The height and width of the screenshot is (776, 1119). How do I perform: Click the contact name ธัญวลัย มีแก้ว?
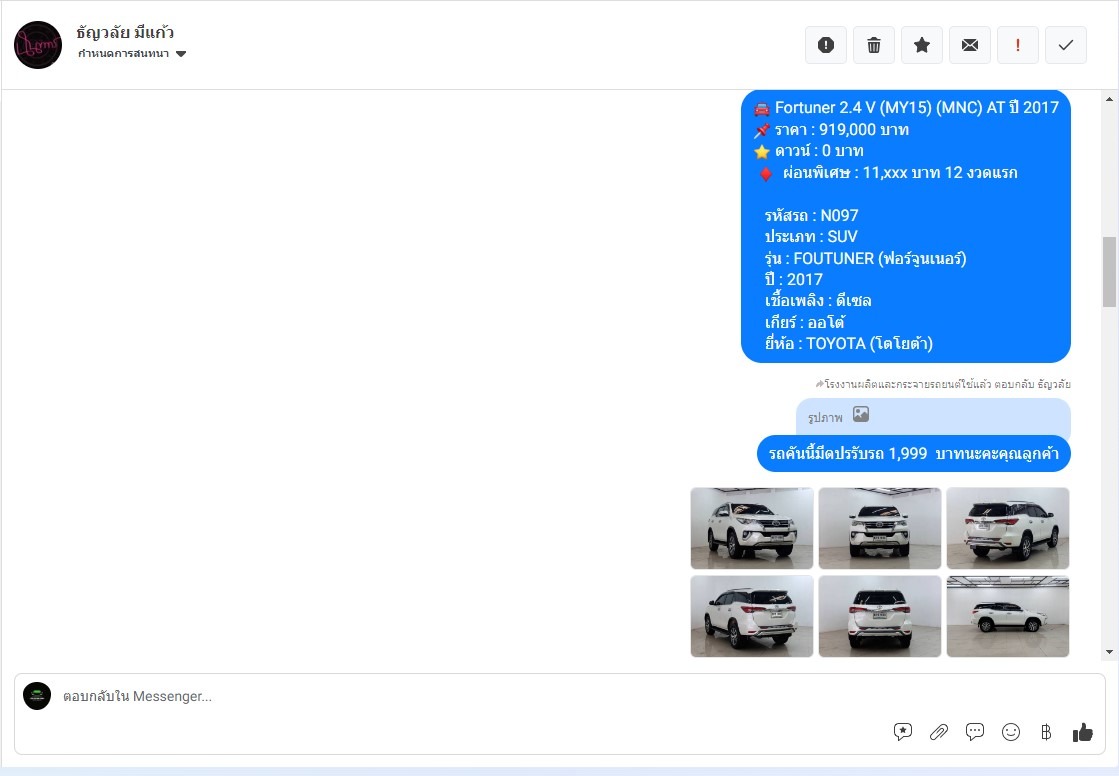pyautogui.click(x=125, y=32)
